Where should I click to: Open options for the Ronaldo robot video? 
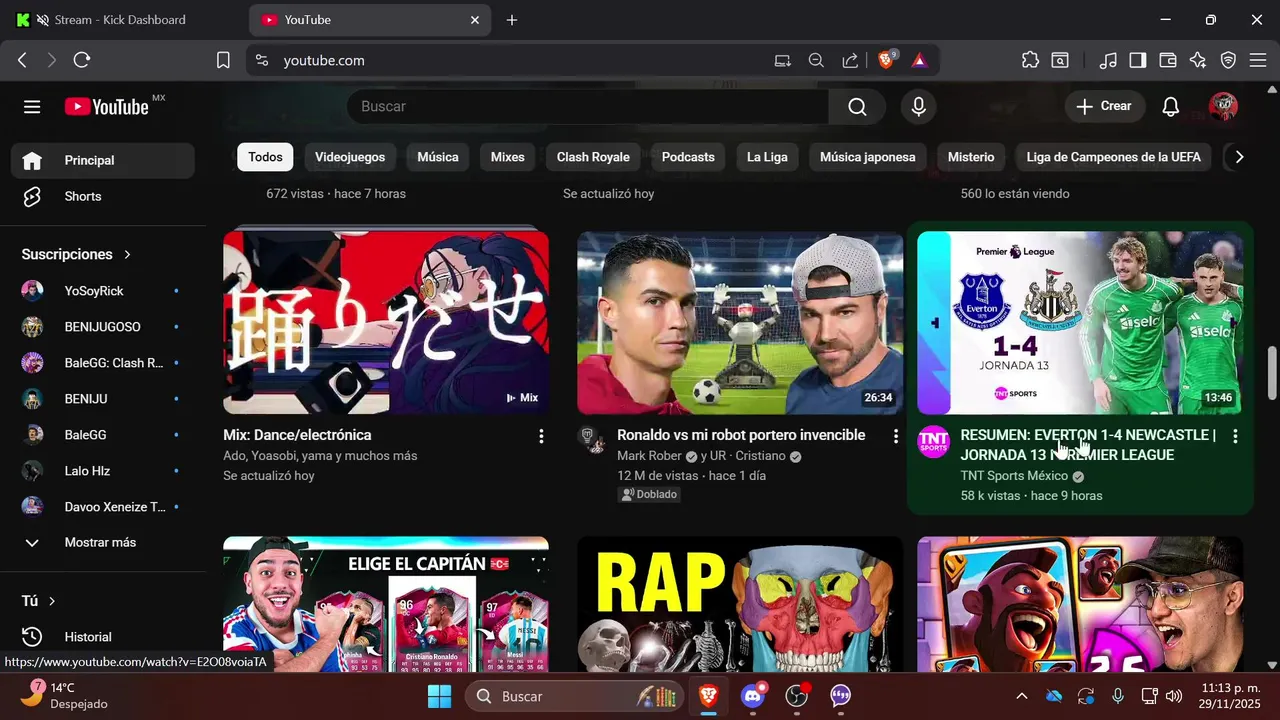click(x=896, y=436)
